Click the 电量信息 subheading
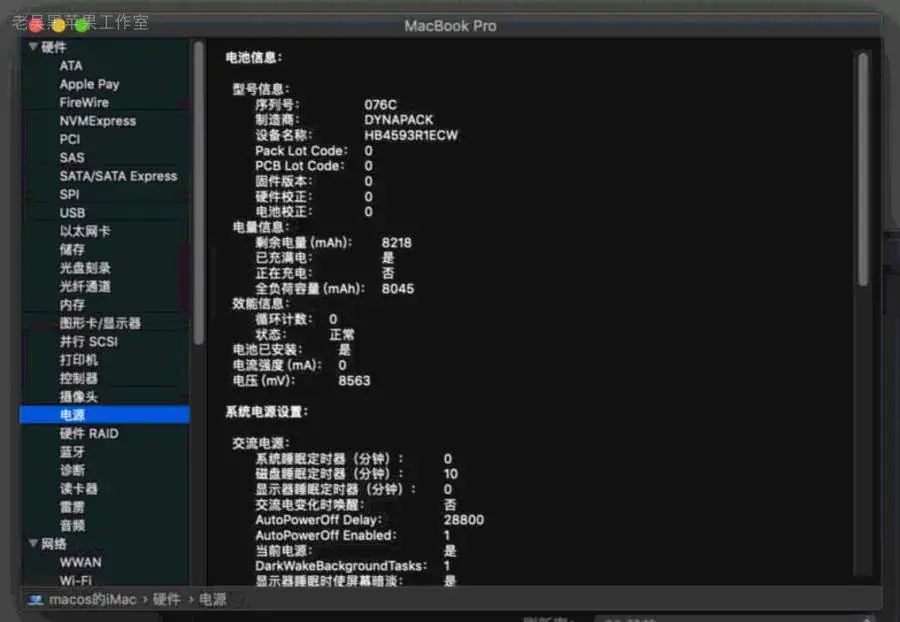This screenshot has height=622, width=900. click(x=261, y=227)
